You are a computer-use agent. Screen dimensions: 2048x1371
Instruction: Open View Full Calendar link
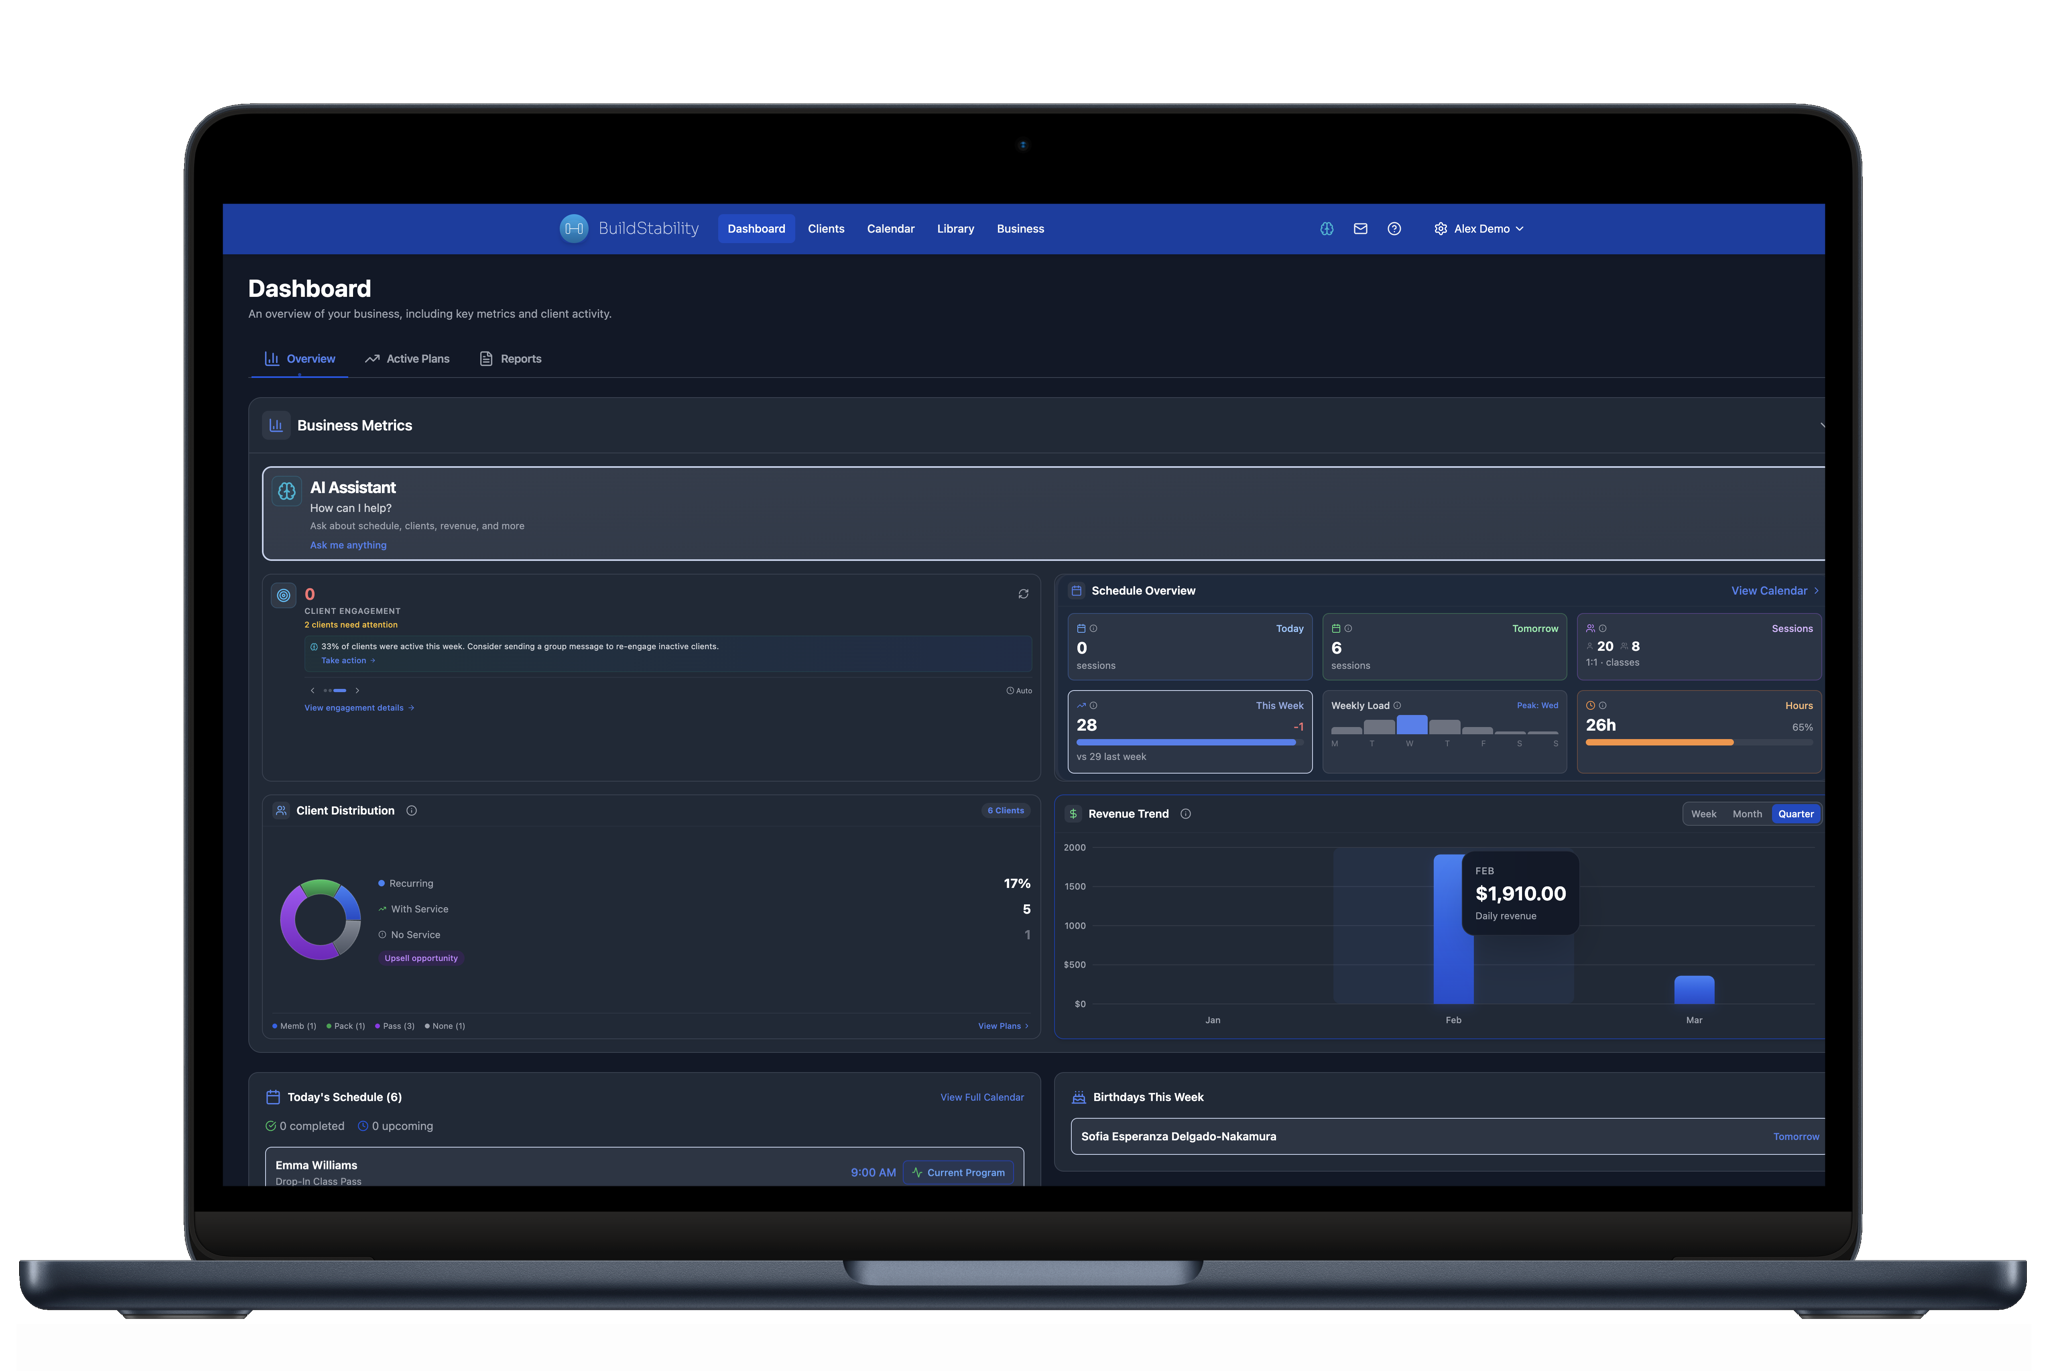pos(981,1096)
